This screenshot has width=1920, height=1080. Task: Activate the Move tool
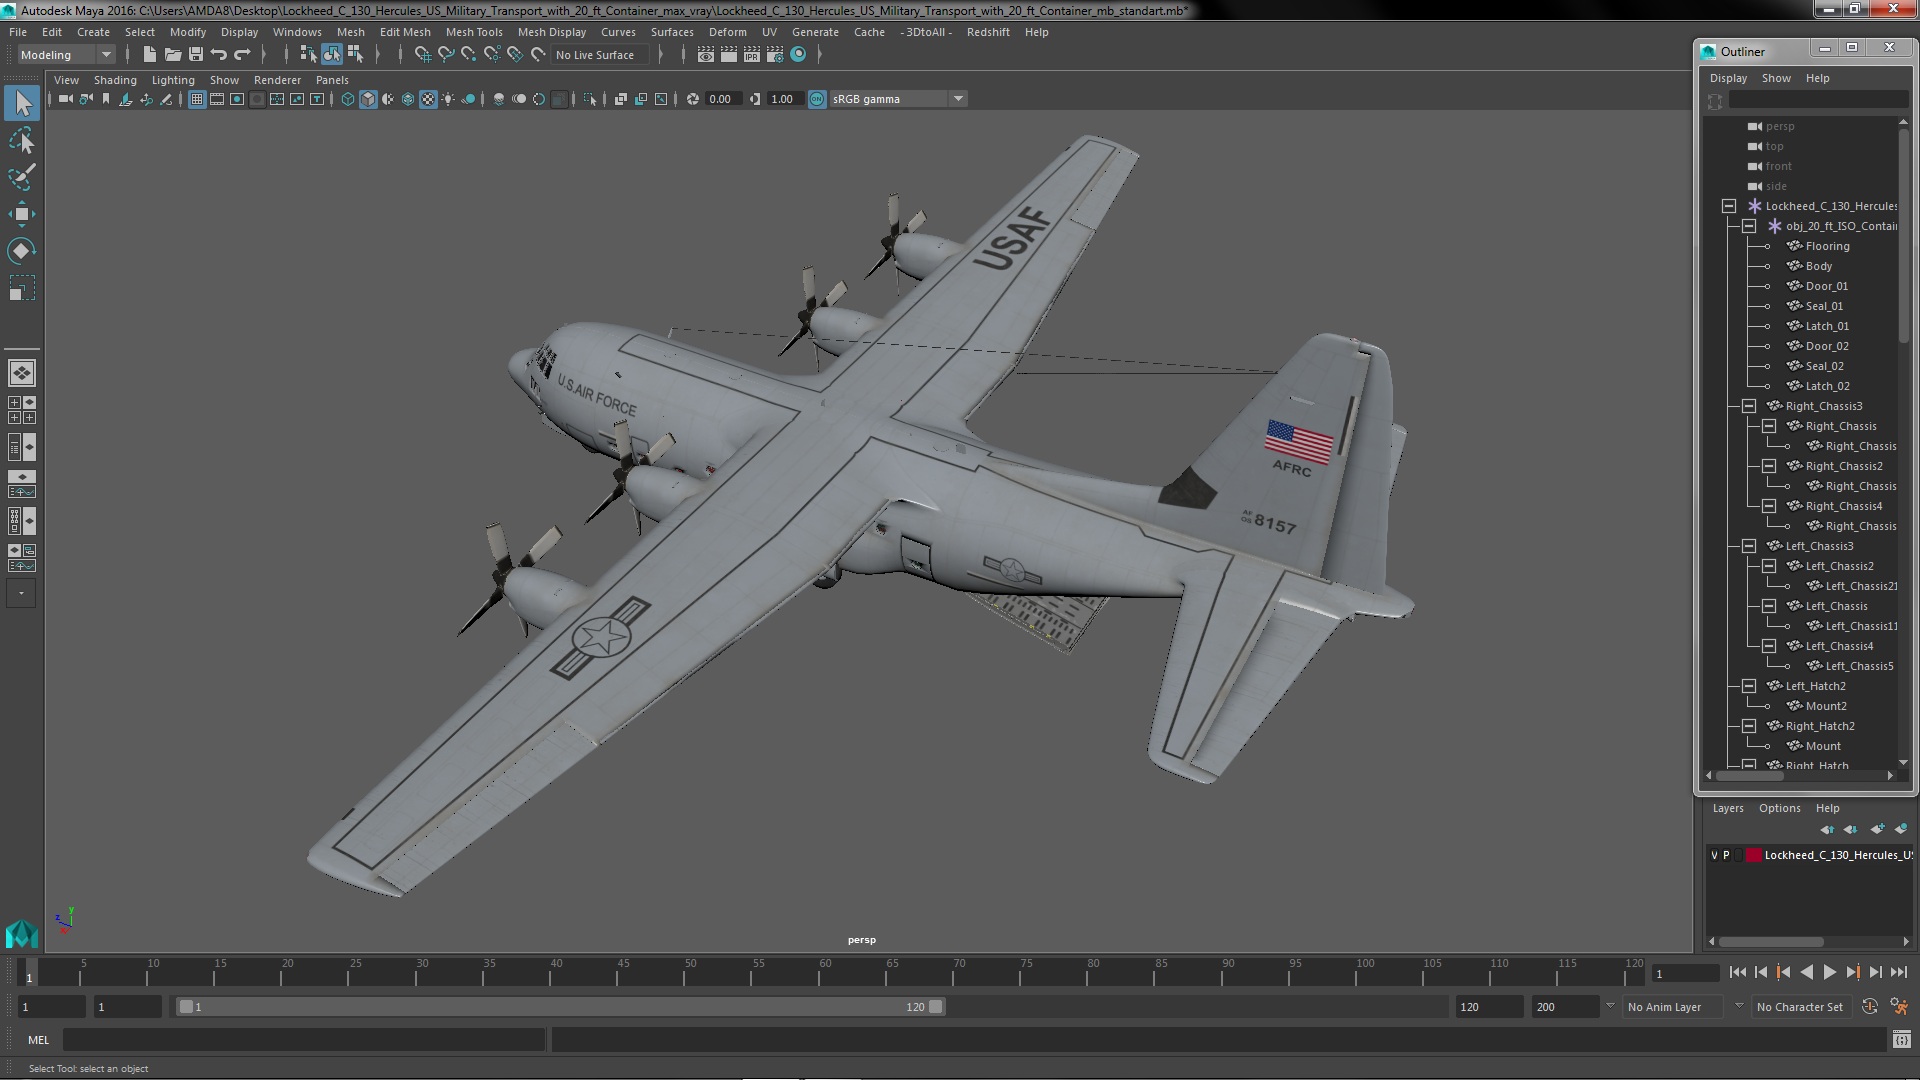pyautogui.click(x=22, y=213)
